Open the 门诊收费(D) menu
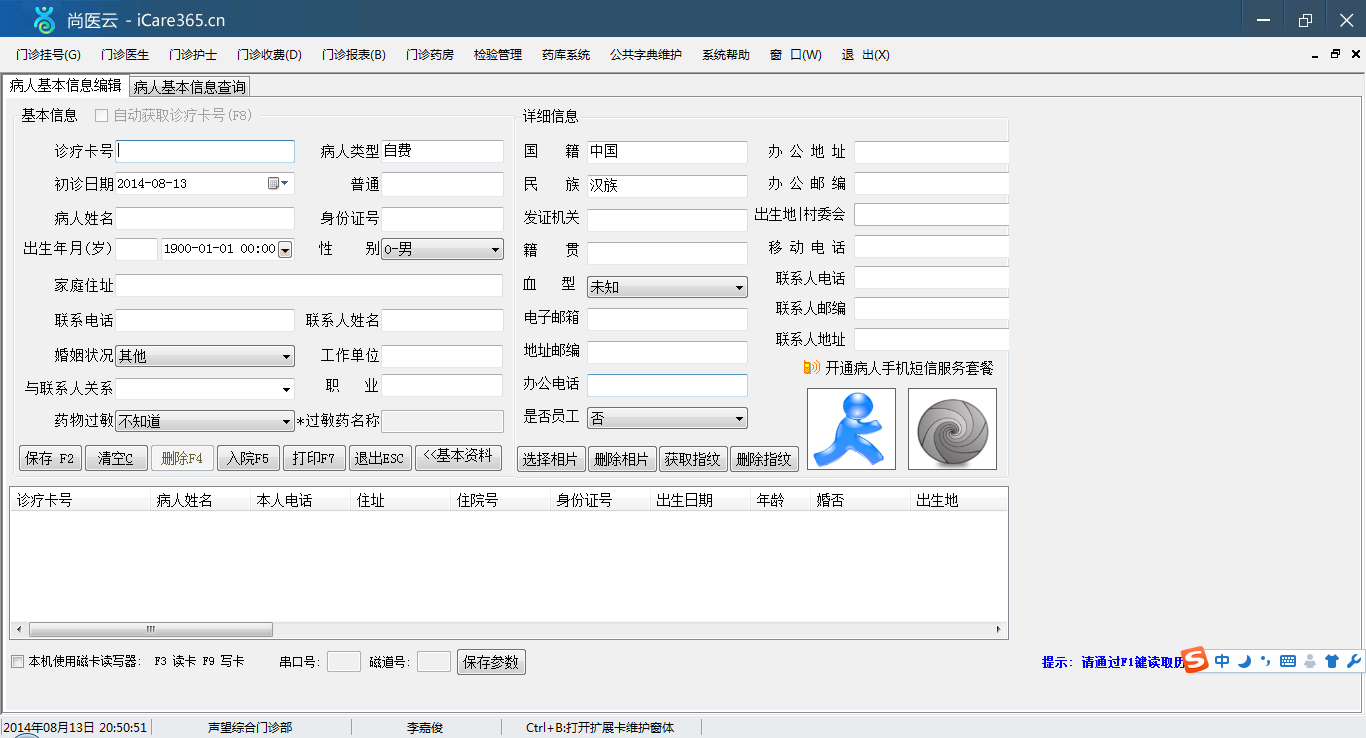 [269, 55]
